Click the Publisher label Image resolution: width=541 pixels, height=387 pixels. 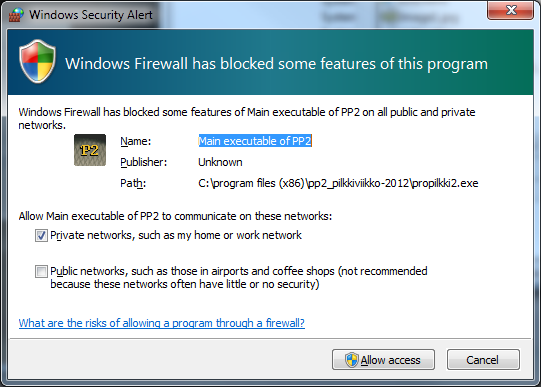(x=144, y=162)
